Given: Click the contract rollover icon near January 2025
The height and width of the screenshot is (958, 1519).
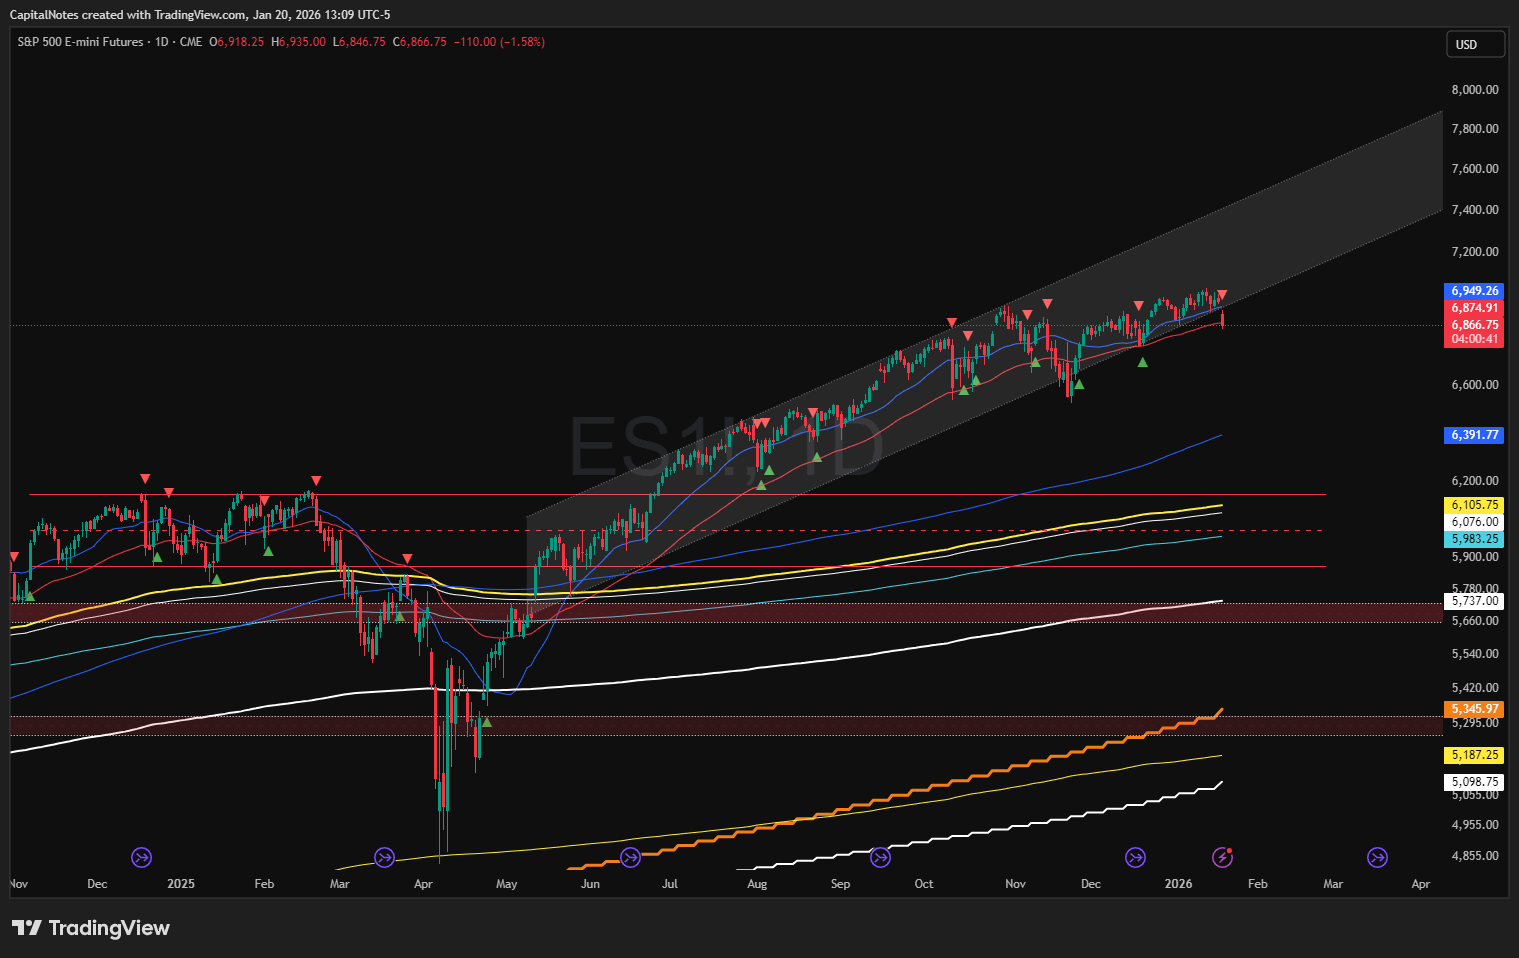Looking at the screenshot, I should (x=141, y=857).
